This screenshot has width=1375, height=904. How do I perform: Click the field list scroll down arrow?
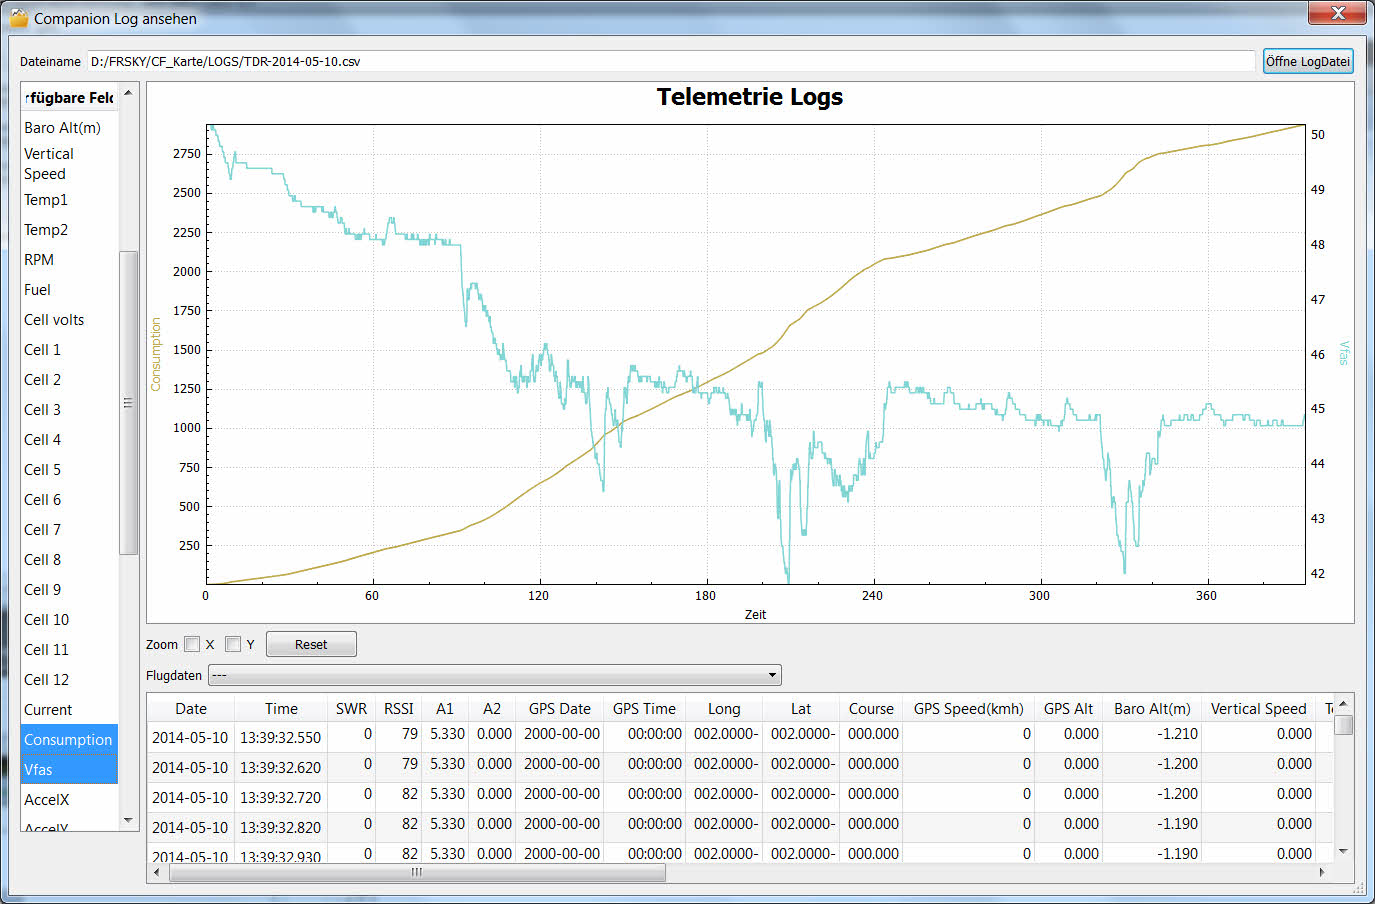(x=128, y=821)
